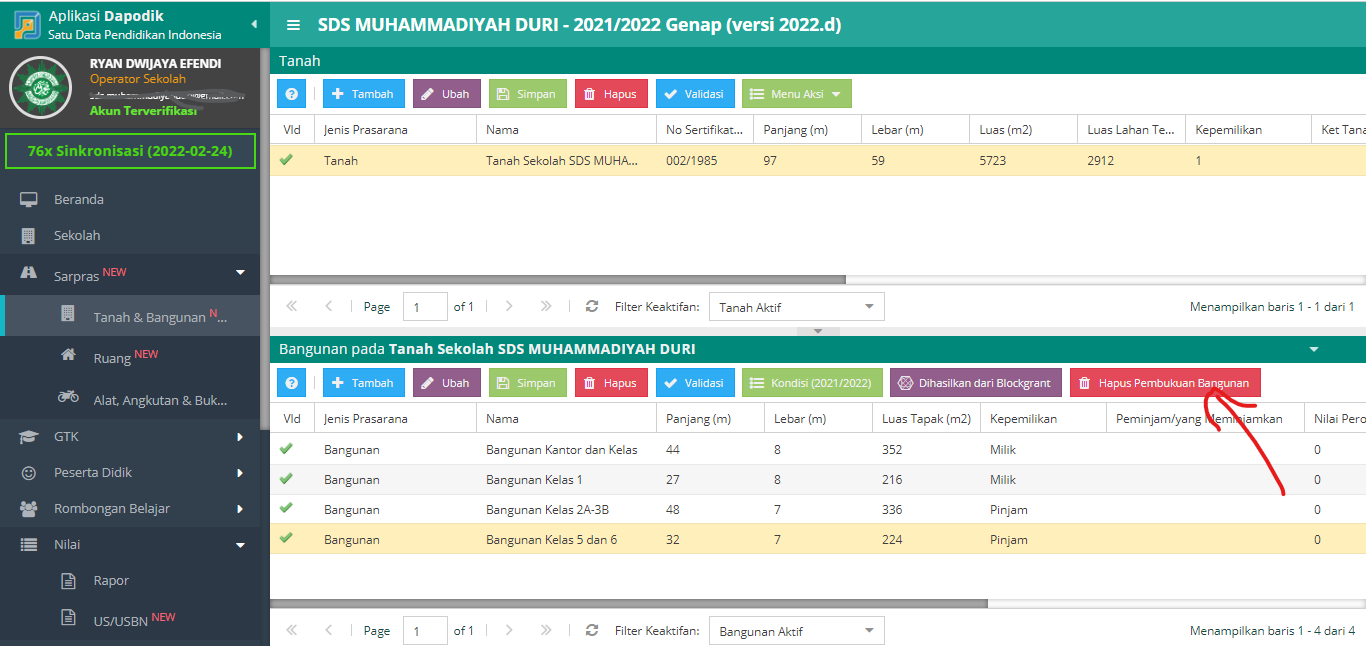Click the hamburger menu icon in header
1366x646 pixels.
pyautogui.click(x=293, y=25)
